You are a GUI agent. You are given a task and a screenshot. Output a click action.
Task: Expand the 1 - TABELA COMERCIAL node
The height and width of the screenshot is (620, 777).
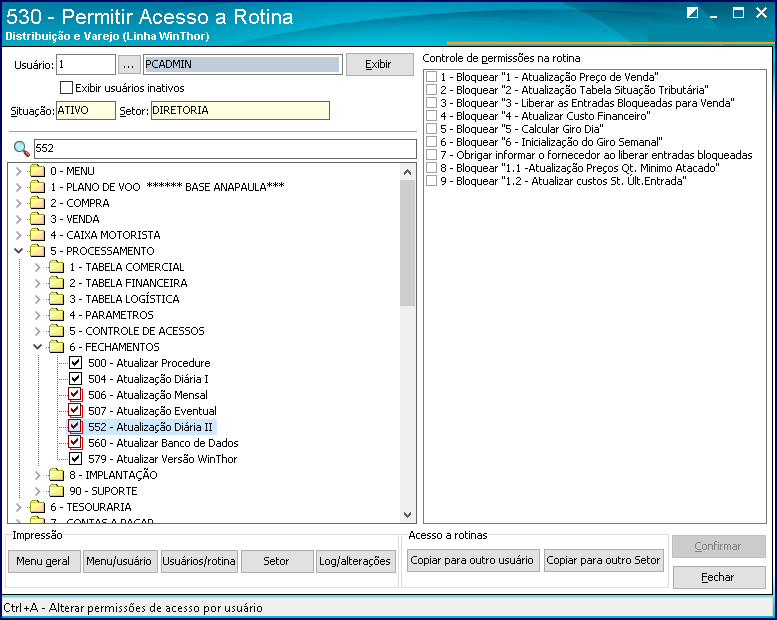(x=38, y=267)
